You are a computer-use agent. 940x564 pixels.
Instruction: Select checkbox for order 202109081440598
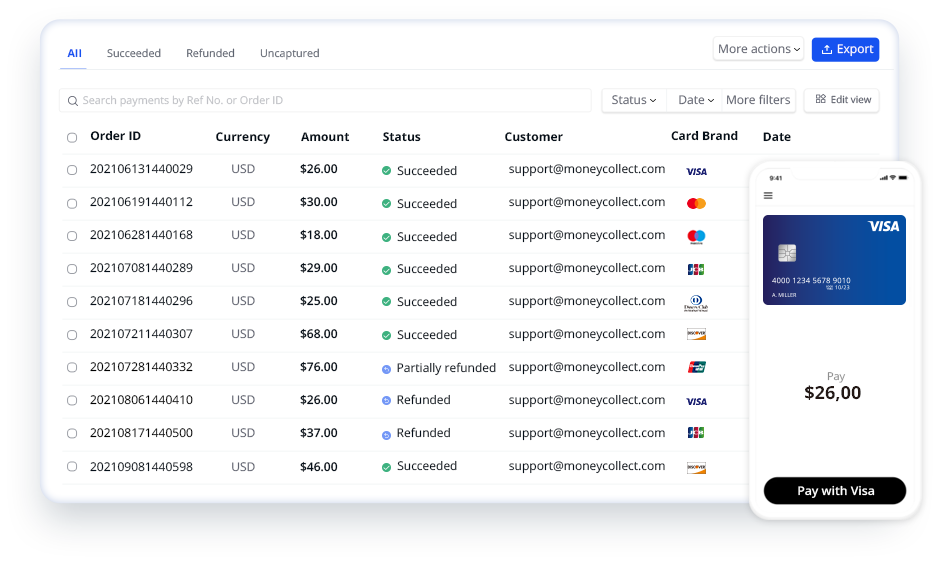pyautogui.click(x=72, y=466)
